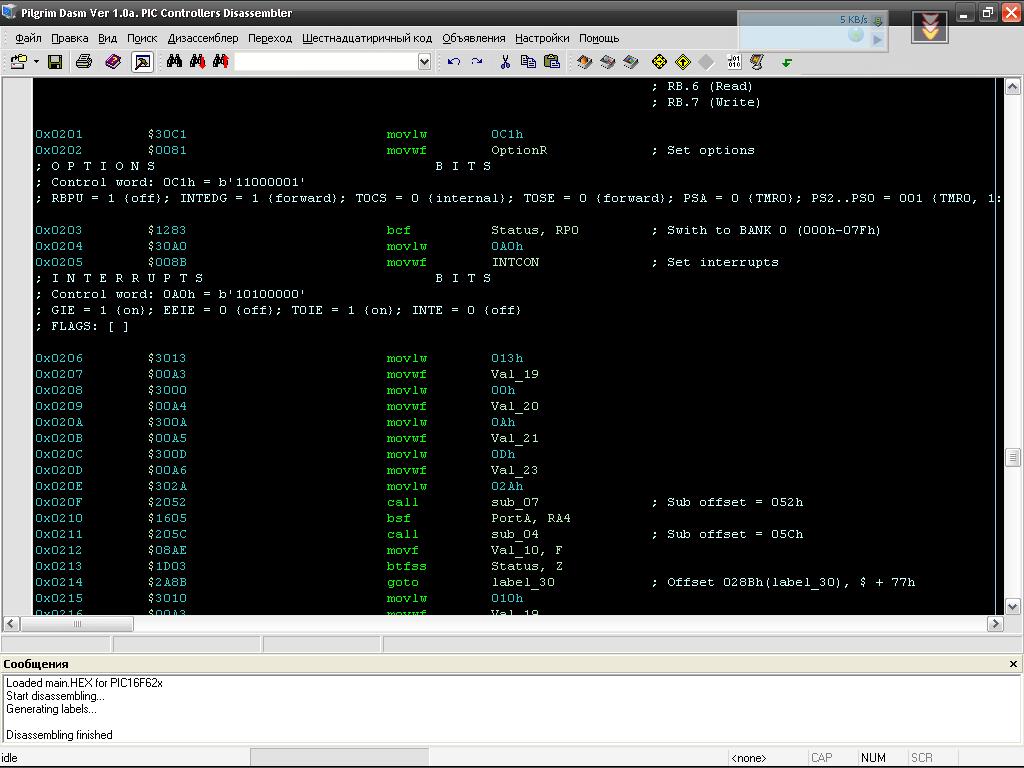This screenshot has width=1024, height=768.
Task: Open the Шестнадцатиричный код menu
Action: point(367,38)
